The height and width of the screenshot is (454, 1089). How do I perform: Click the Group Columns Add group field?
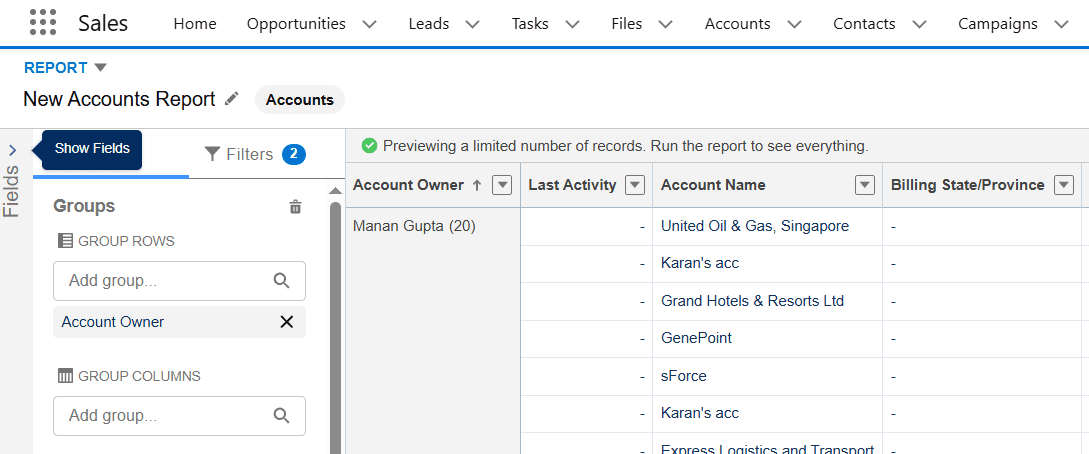coord(179,416)
